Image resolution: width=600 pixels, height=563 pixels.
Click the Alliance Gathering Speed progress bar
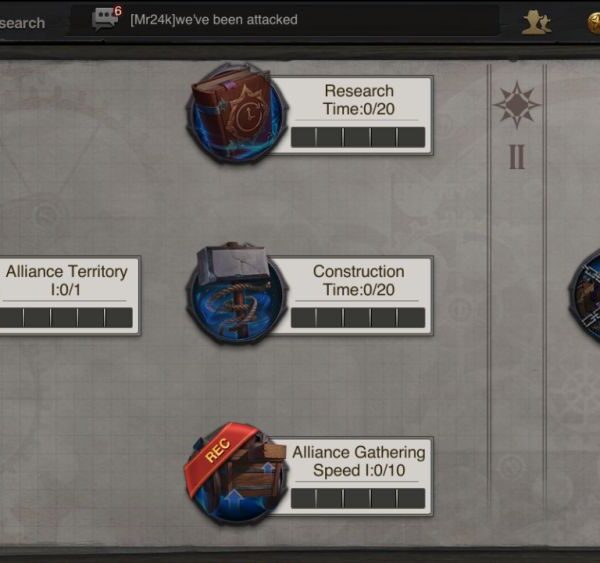pos(358,498)
